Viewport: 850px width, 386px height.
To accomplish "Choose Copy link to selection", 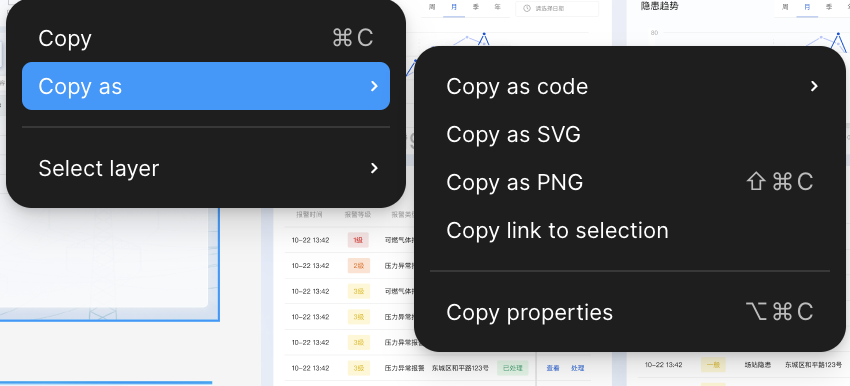I will click(x=630, y=230).
